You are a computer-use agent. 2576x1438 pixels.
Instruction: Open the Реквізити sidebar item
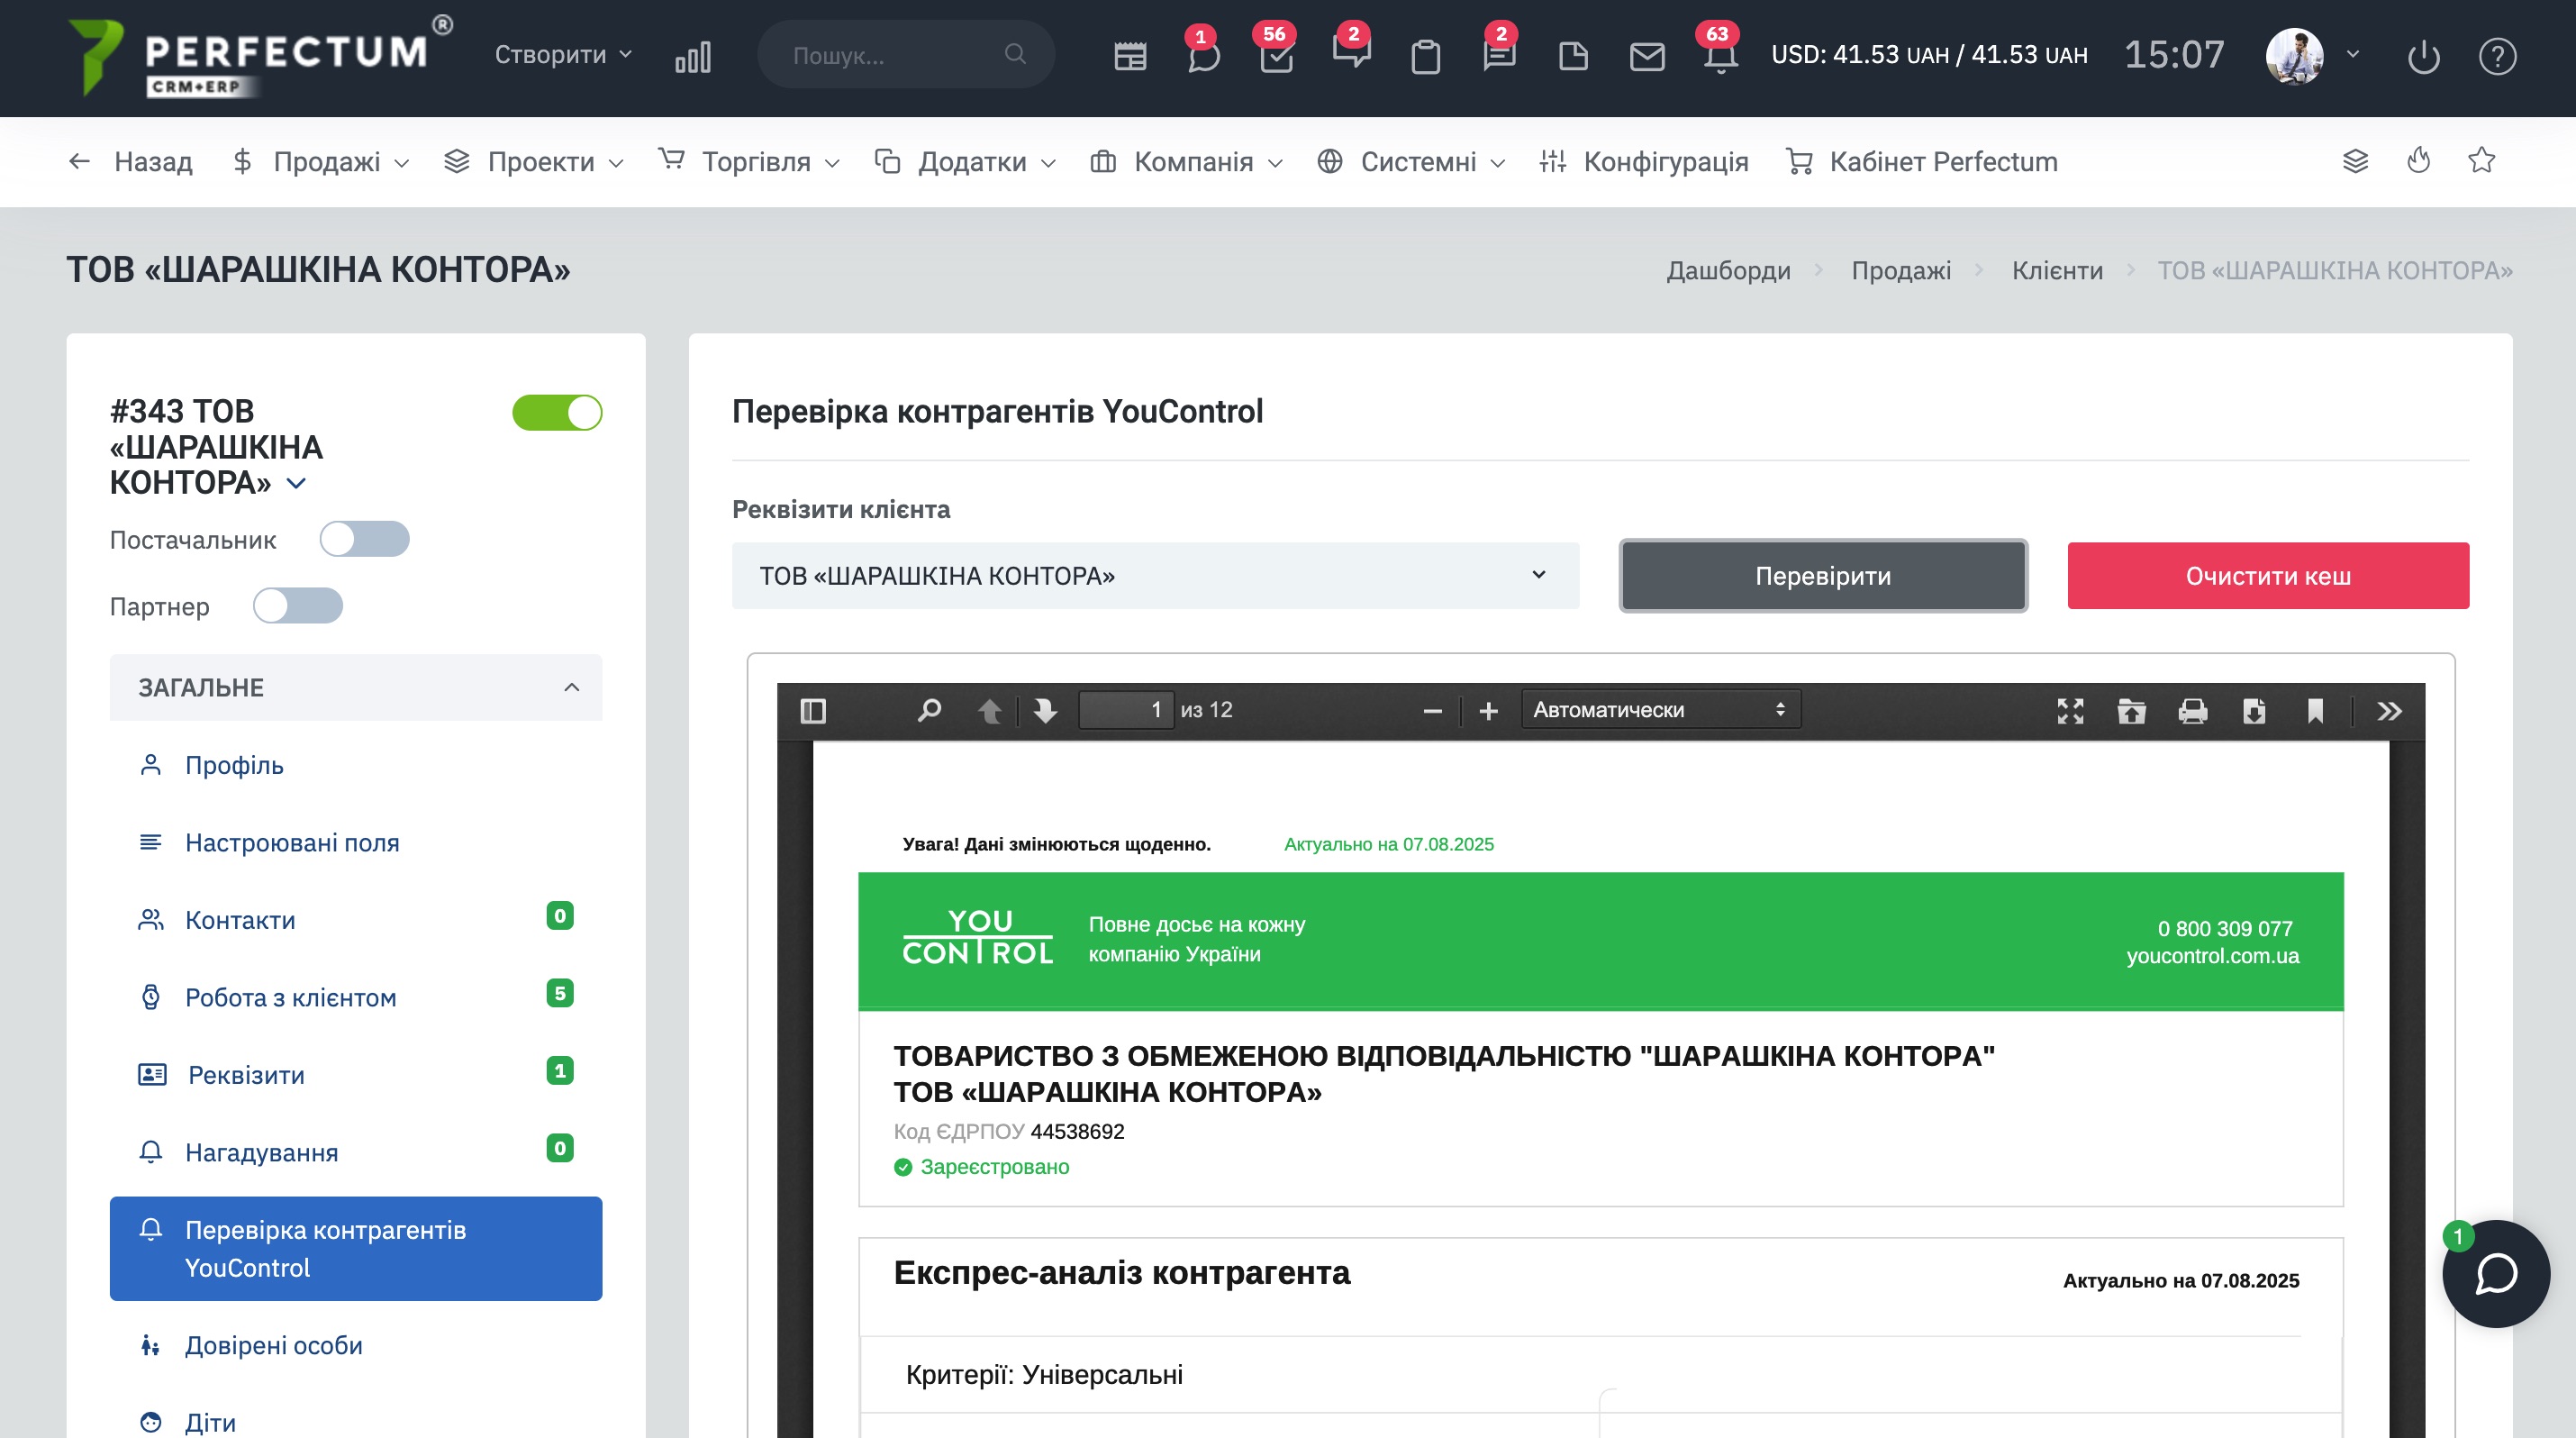[246, 1075]
